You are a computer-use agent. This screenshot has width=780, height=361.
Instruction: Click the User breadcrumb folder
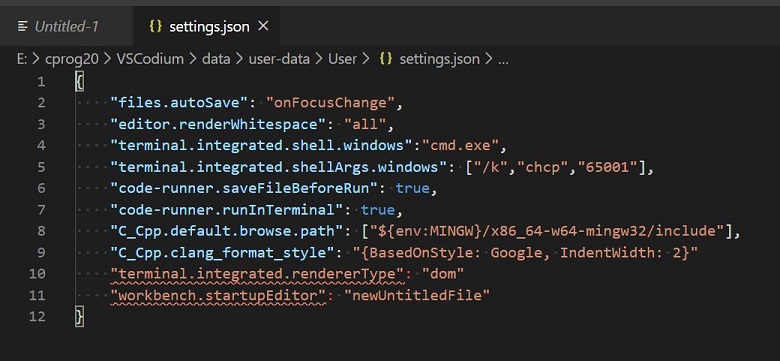(342, 59)
